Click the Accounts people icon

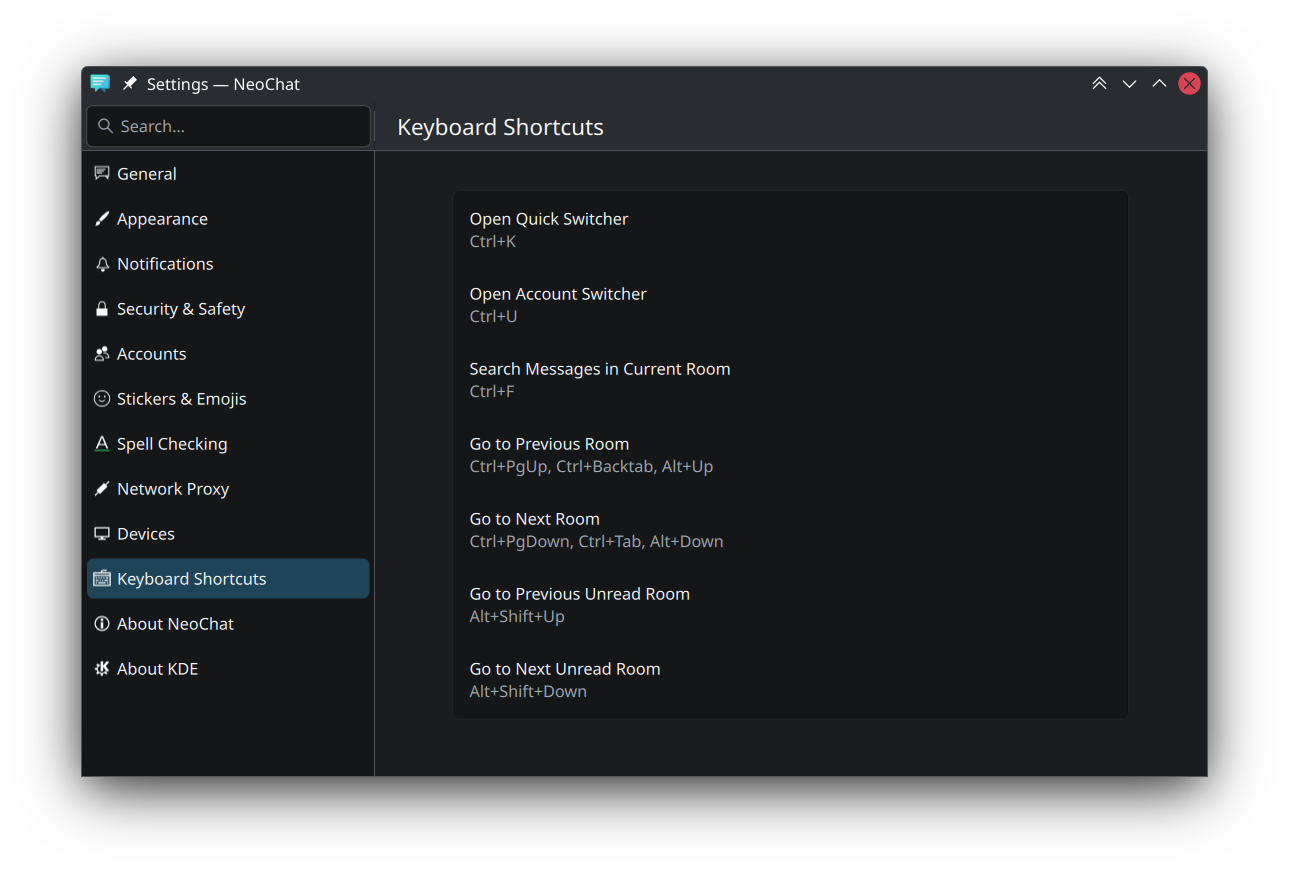102,354
